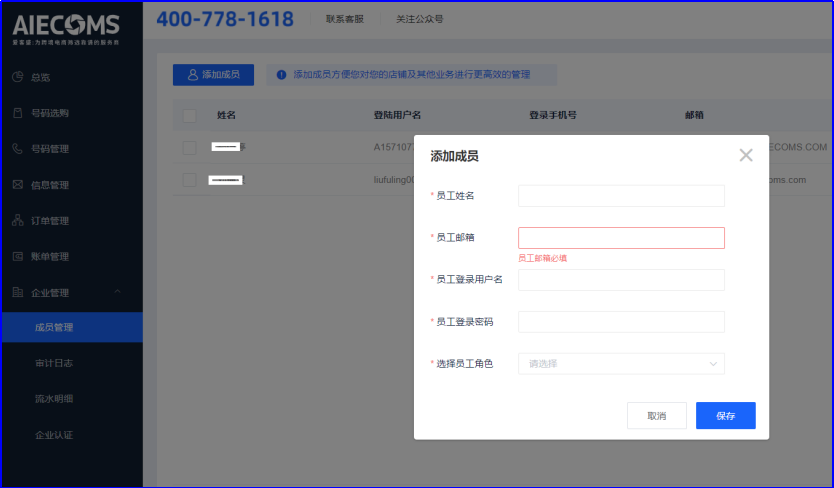Image resolution: width=834 pixels, height=488 pixels.
Task: Tick the checkbox in the A1571077 row
Action: [x=189, y=147]
